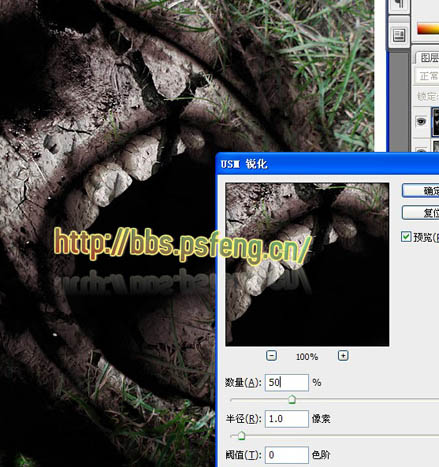Toggle the preview checkbox in sharpen dialog

406,237
